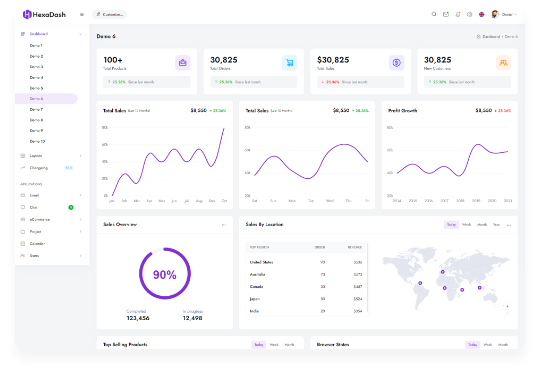The image size is (540, 374).
Task: Zoom in on the world map
Action: coord(507,306)
